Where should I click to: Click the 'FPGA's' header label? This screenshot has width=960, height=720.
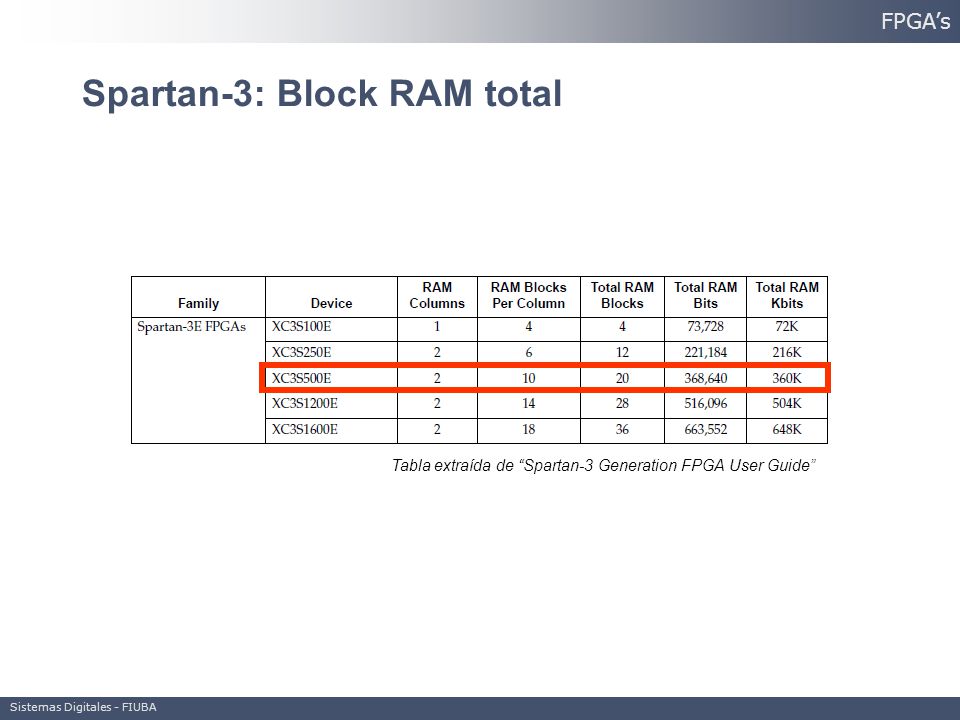[x=915, y=21]
